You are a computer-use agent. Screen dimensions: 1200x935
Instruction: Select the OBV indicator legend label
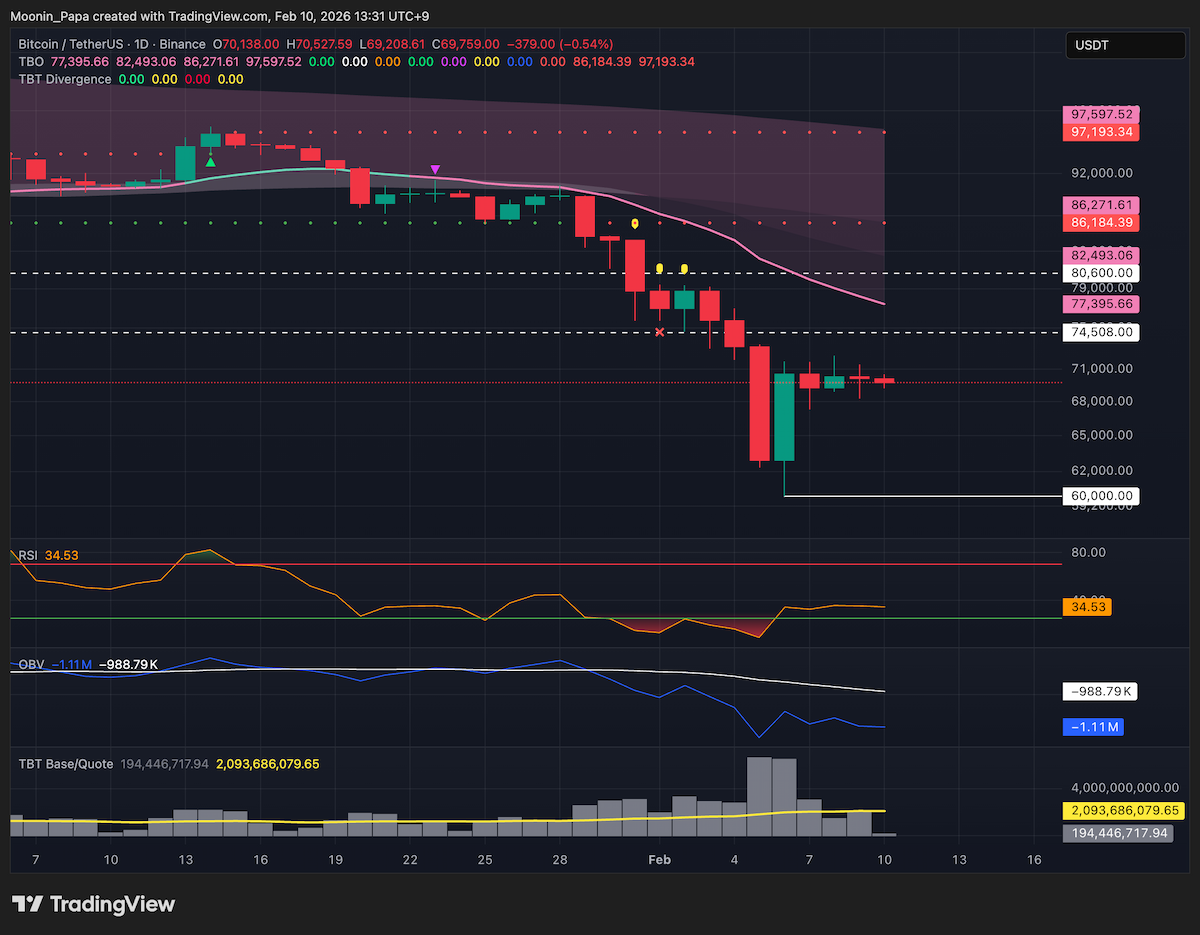[x=30, y=664]
